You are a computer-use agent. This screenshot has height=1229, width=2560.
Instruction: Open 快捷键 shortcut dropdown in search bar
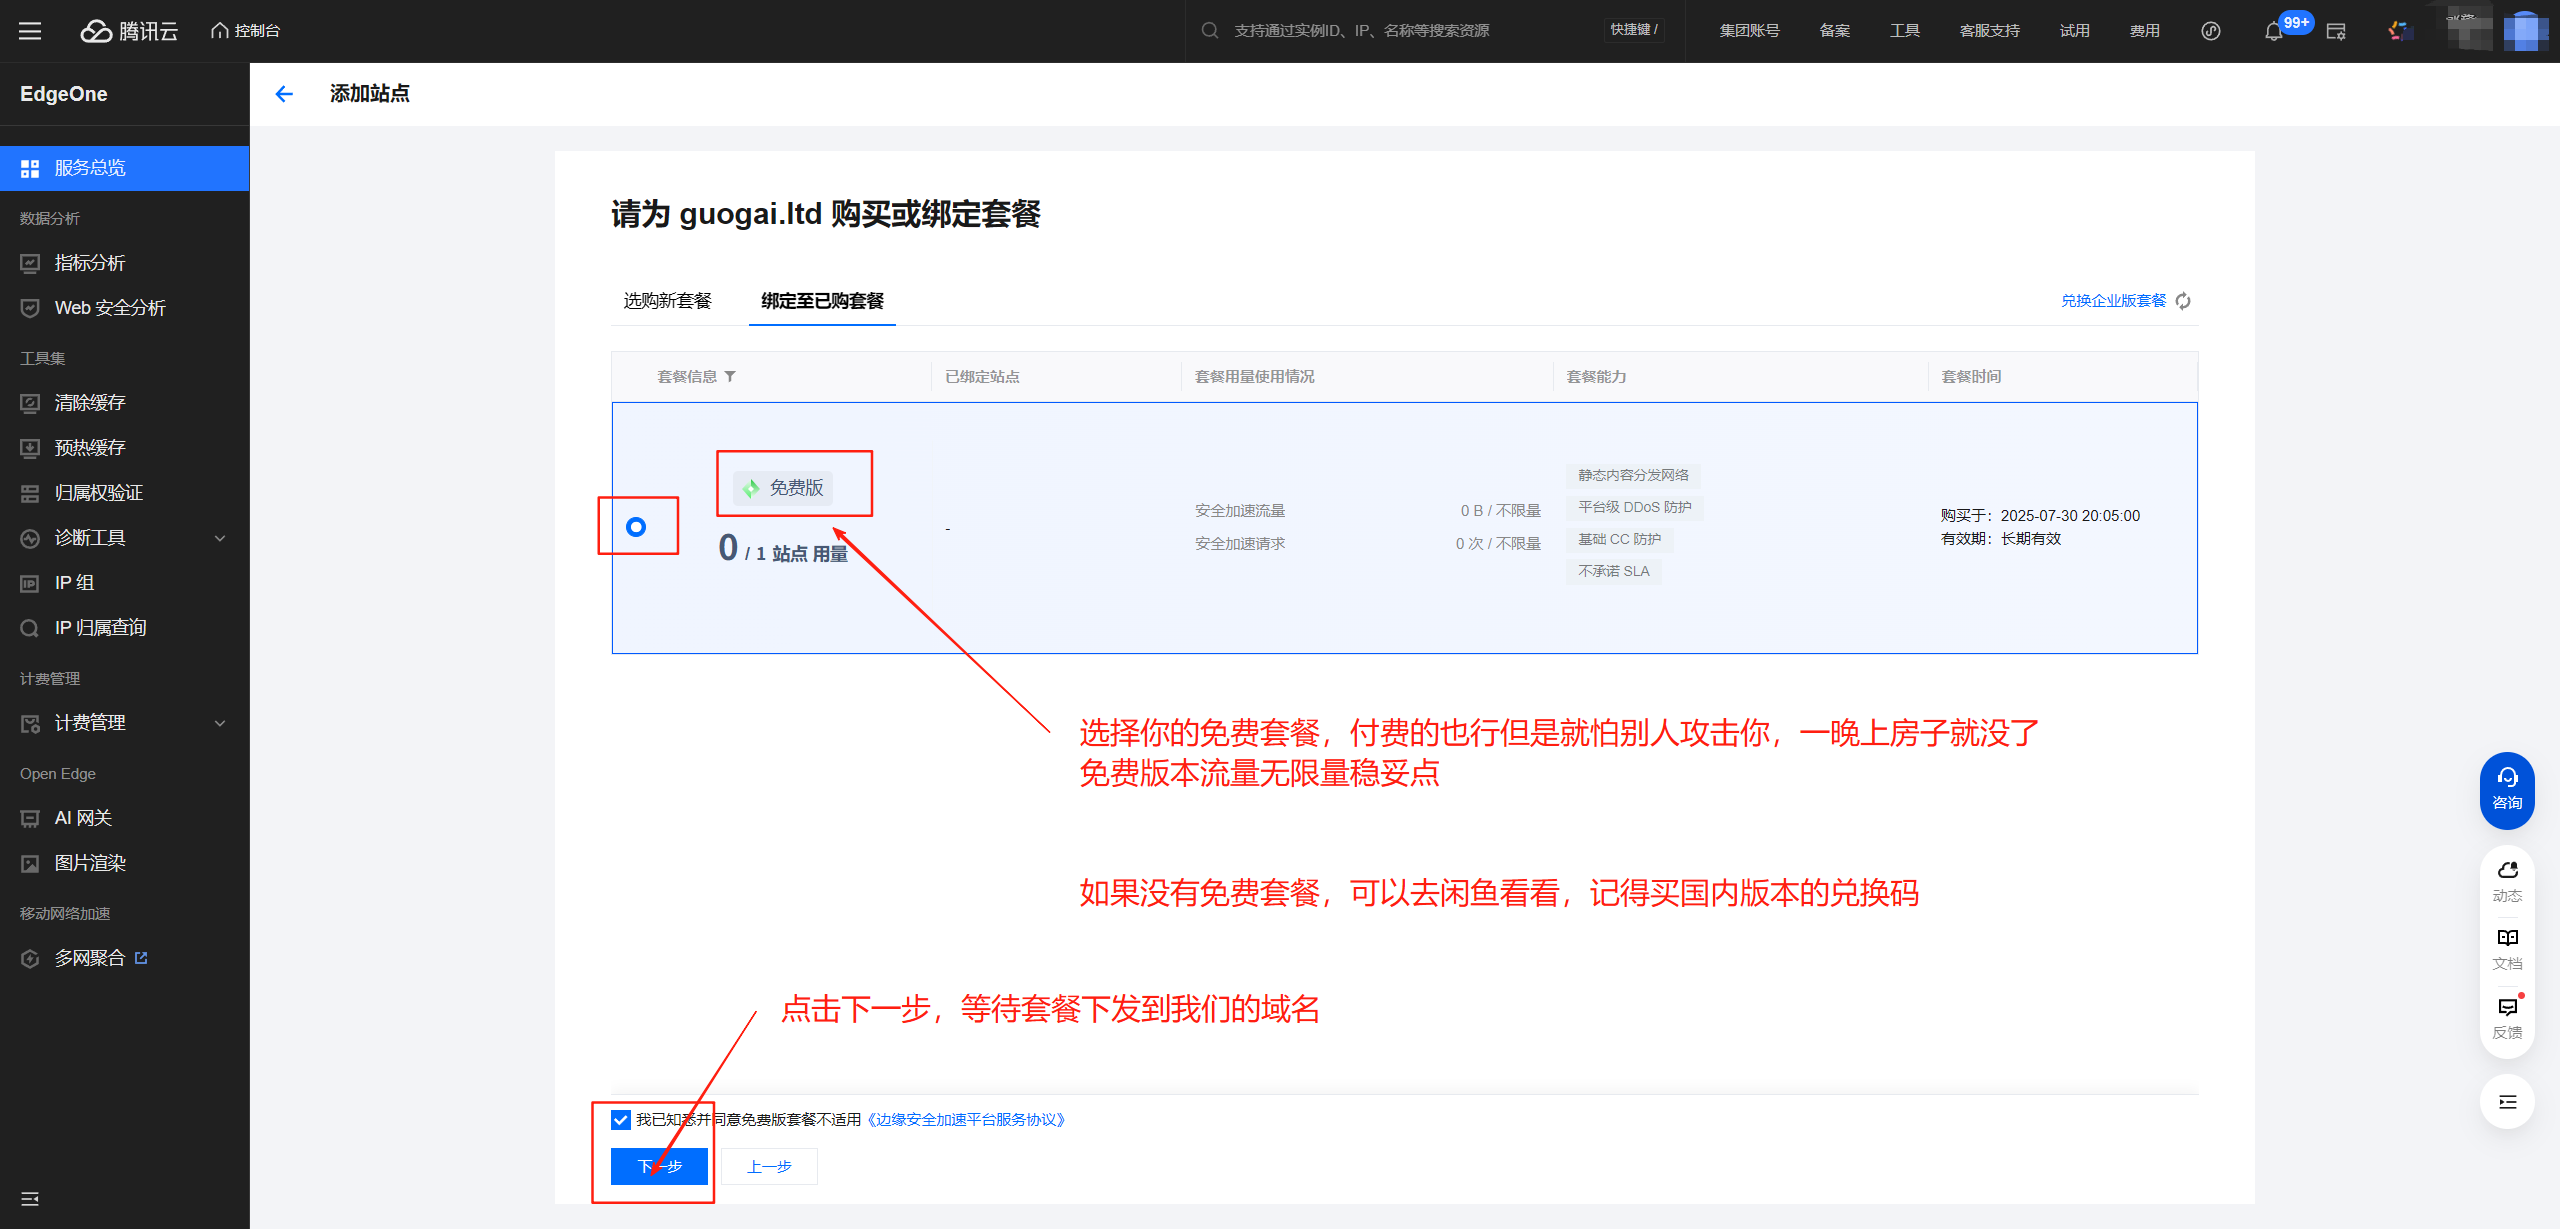(x=1633, y=30)
